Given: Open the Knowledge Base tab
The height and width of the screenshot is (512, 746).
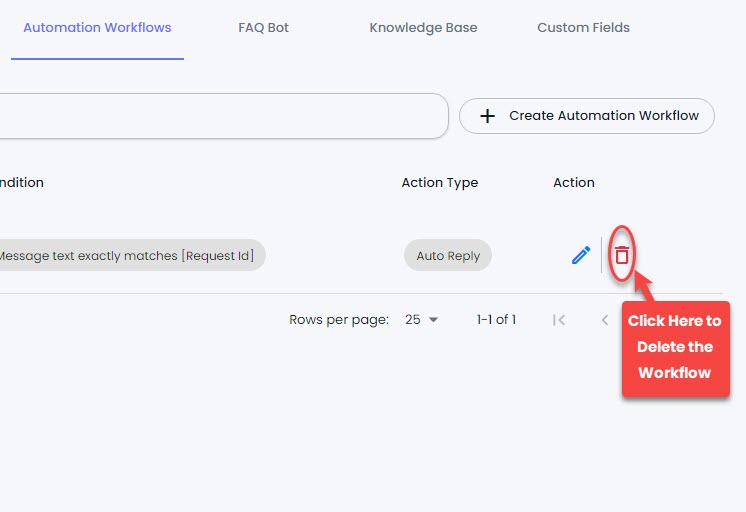Looking at the screenshot, I should [423, 28].
